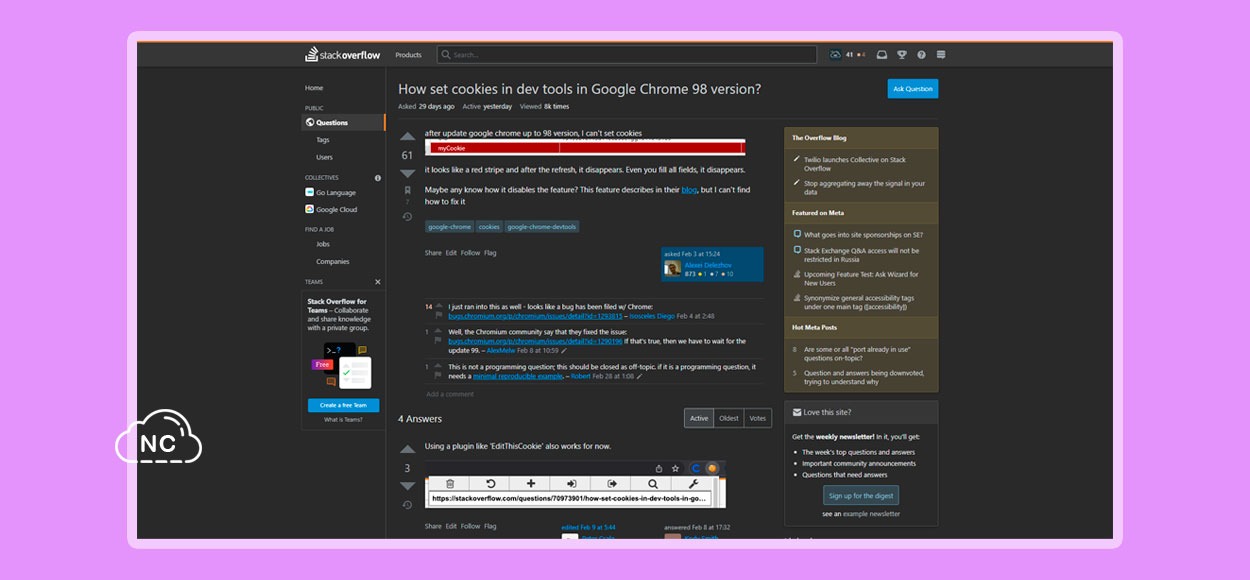The image size is (1250, 580).
Task: Open Users in the sidebar
Action: 324,157
